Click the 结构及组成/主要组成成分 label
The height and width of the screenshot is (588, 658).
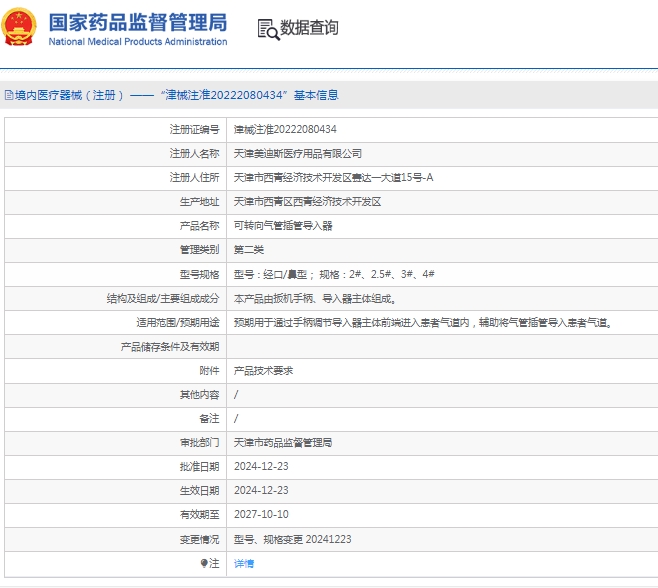(163, 298)
